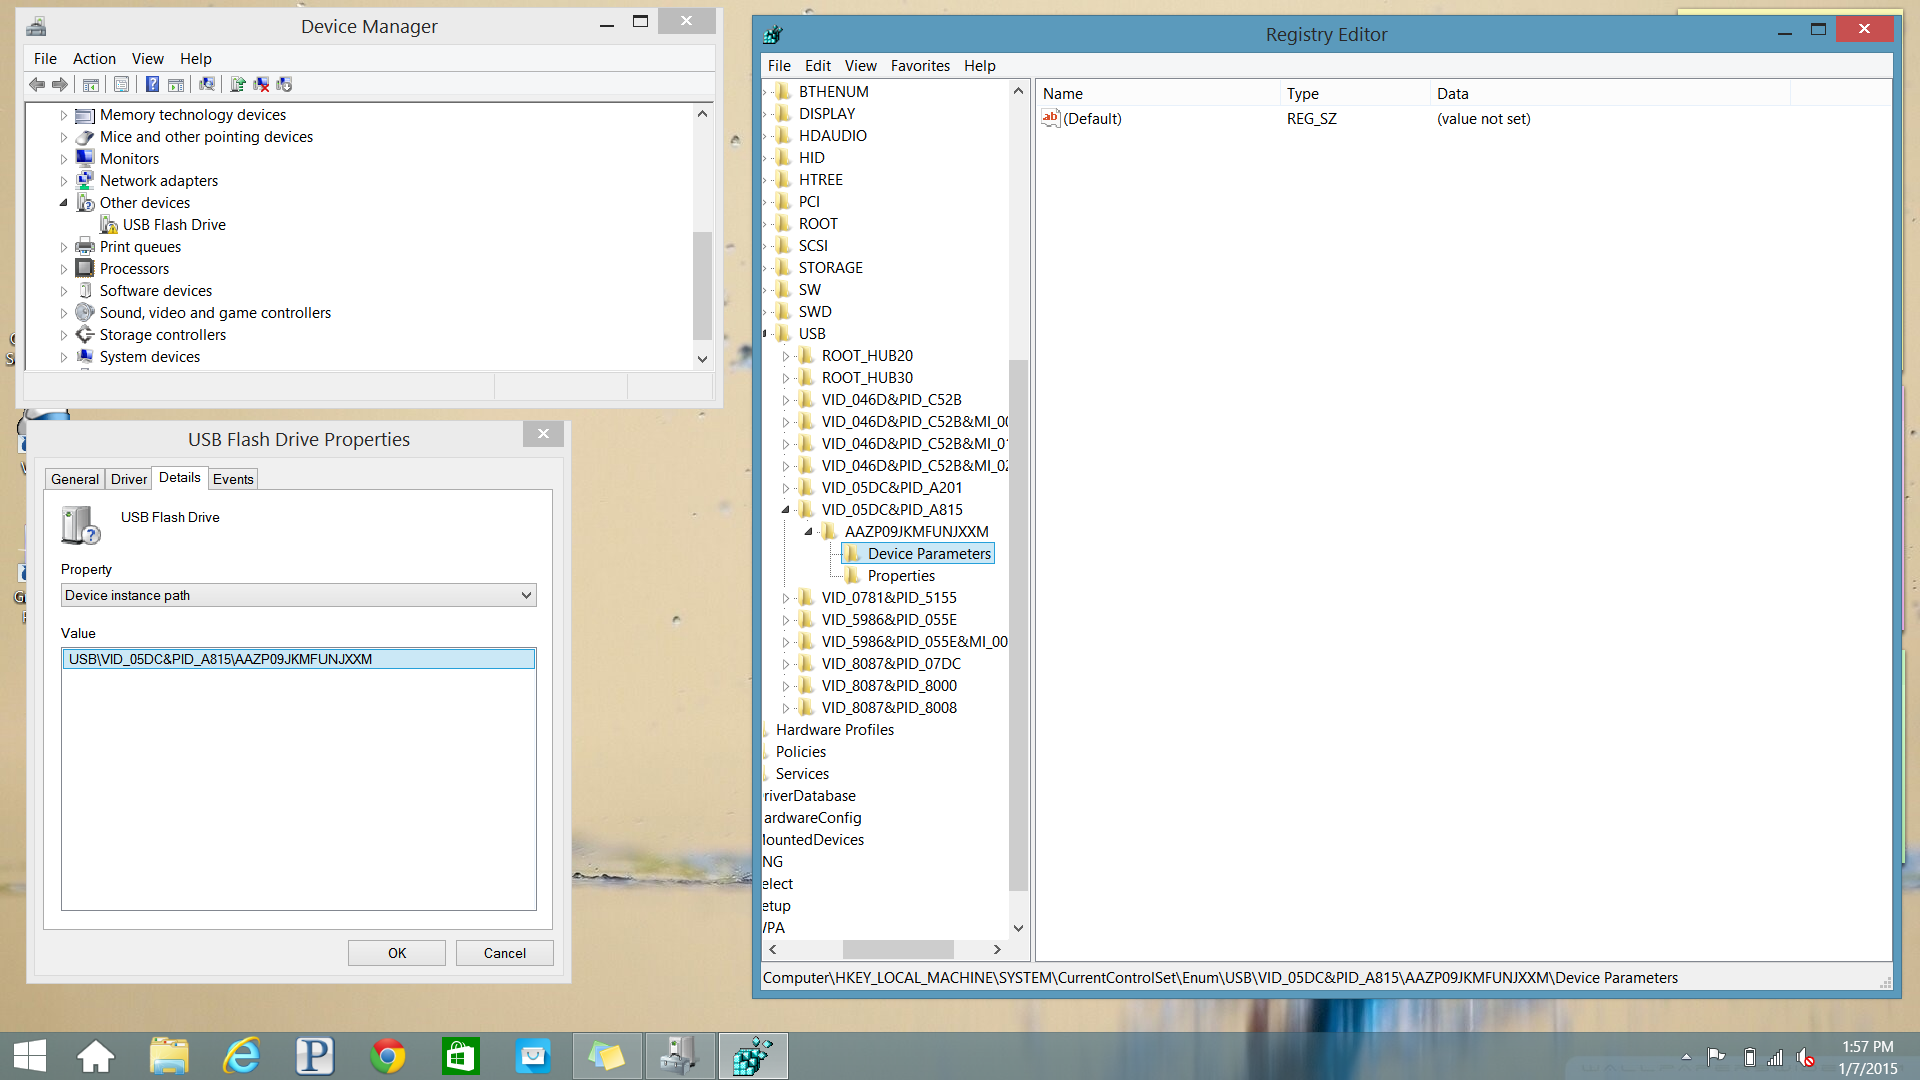Open the Pandora app on the taskbar
1920x1080 pixels.
pos(314,1056)
